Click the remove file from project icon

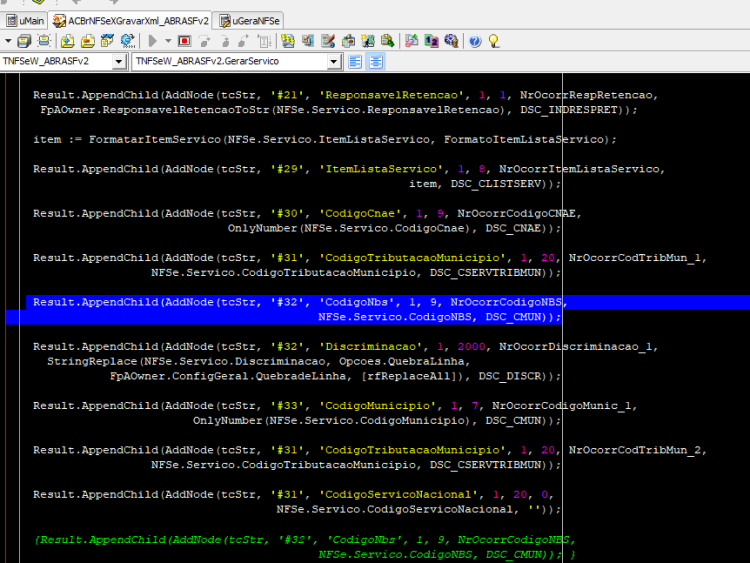coord(88,41)
